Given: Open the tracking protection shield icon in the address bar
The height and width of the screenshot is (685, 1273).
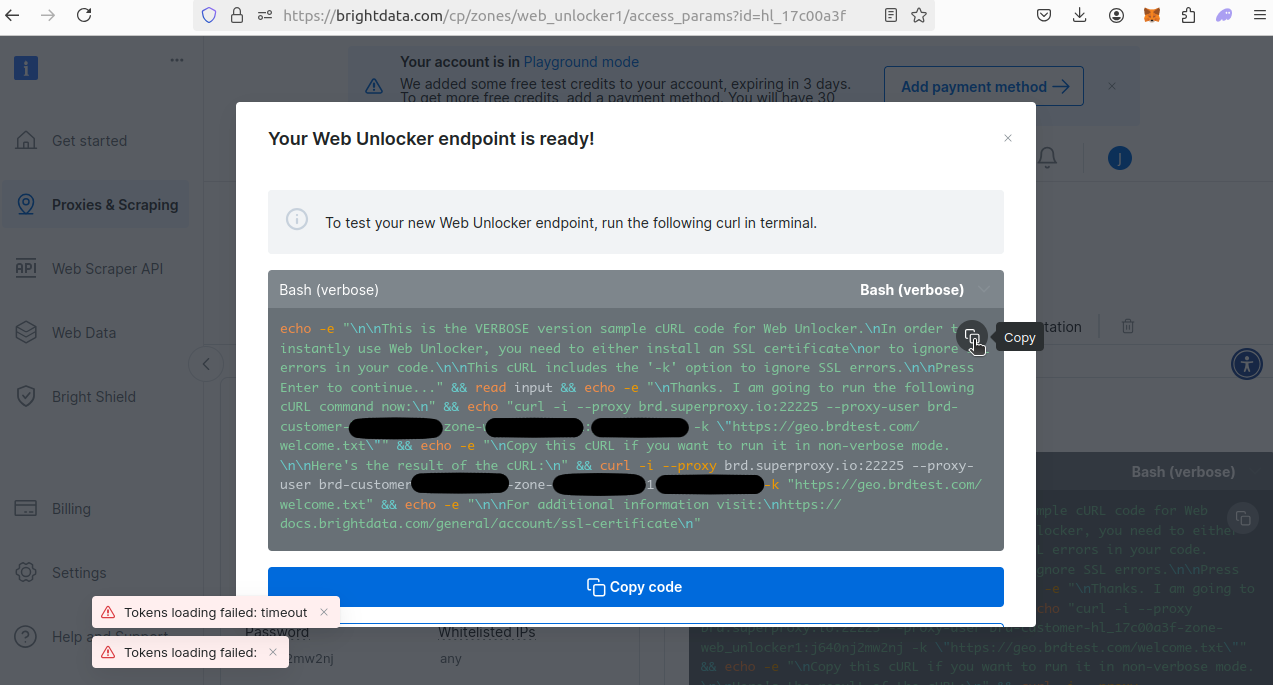Looking at the screenshot, I should click(x=209, y=15).
